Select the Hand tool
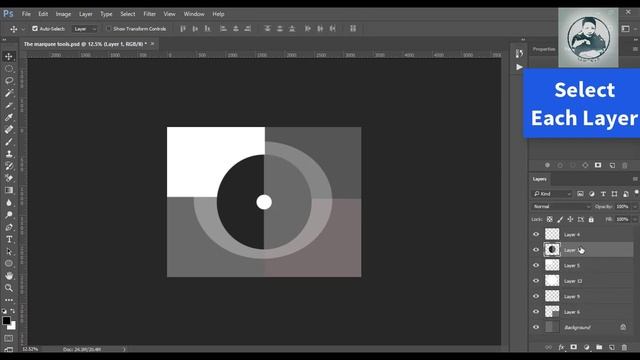Image resolution: width=640 pixels, height=360 pixels. [9, 276]
